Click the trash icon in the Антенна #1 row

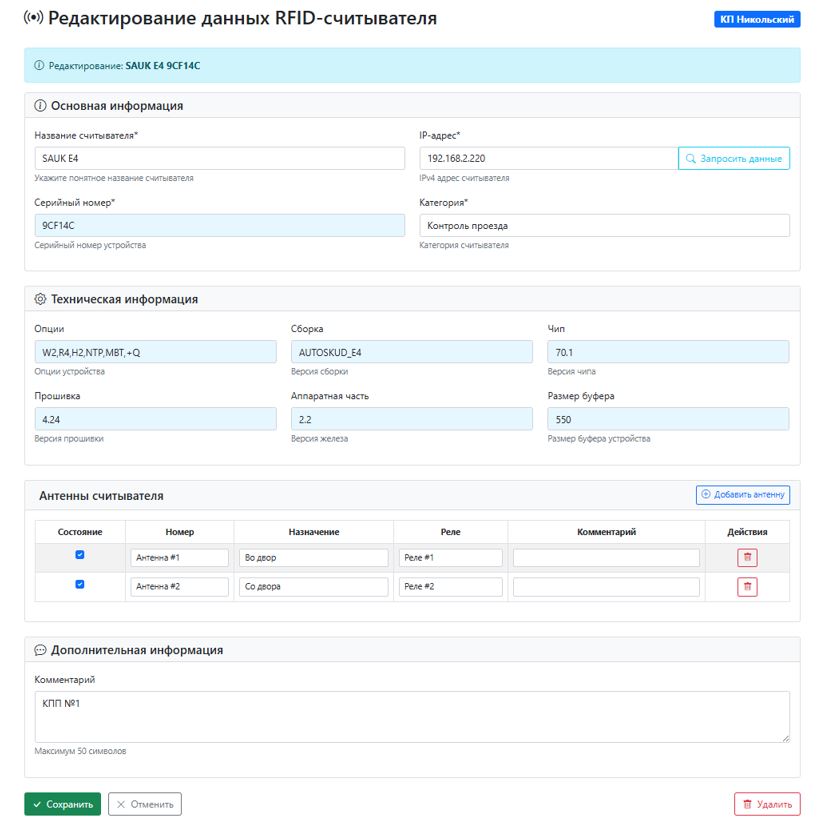click(x=748, y=557)
